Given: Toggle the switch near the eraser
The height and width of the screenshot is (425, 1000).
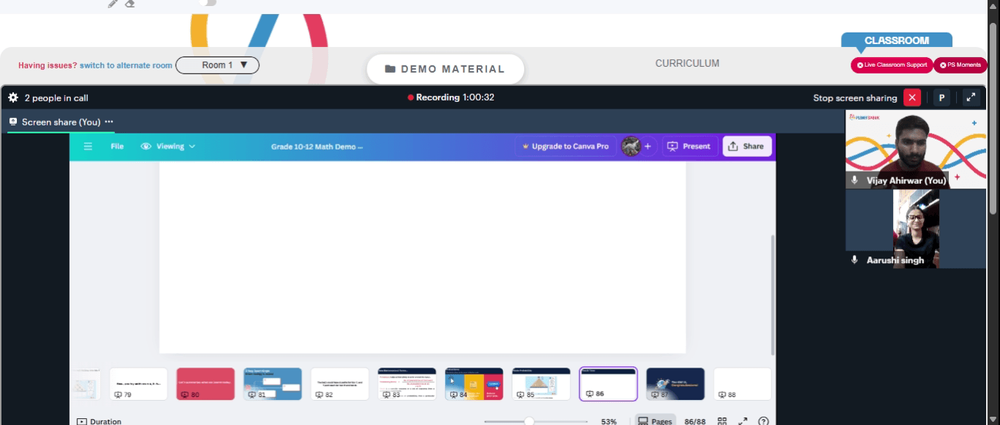Looking at the screenshot, I should click(208, 3).
